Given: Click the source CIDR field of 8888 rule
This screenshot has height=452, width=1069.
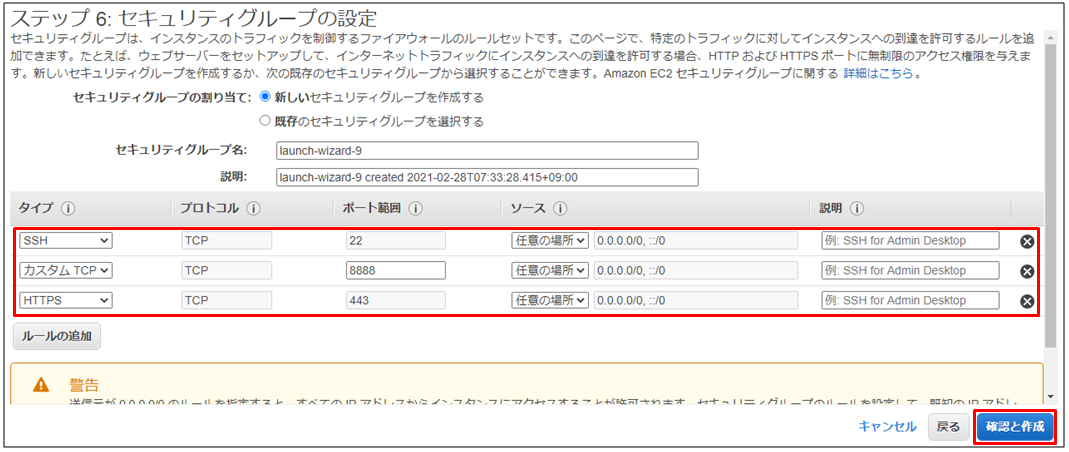Looking at the screenshot, I should click(696, 271).
